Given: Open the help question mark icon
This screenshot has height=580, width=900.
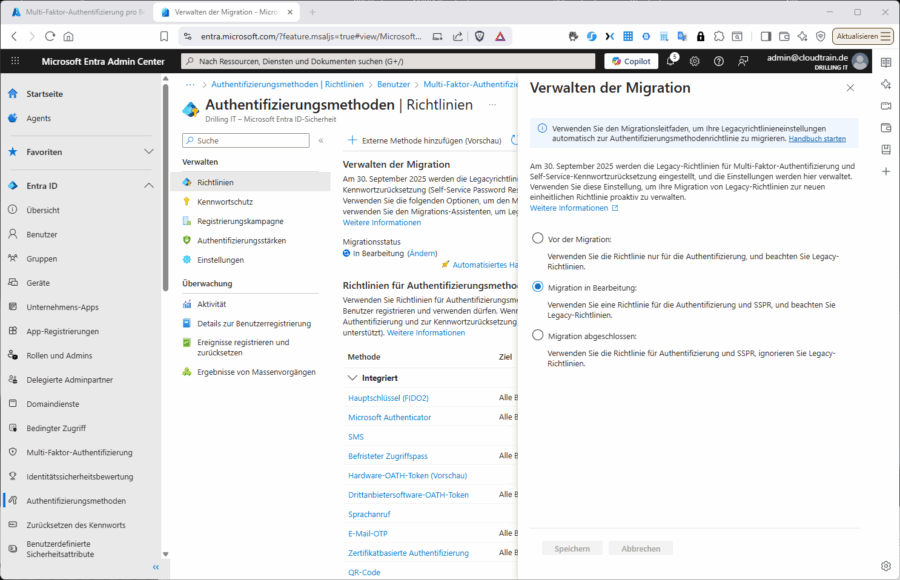Looking at the screenshot, I should pyautogui.click(x=719, y=61).
